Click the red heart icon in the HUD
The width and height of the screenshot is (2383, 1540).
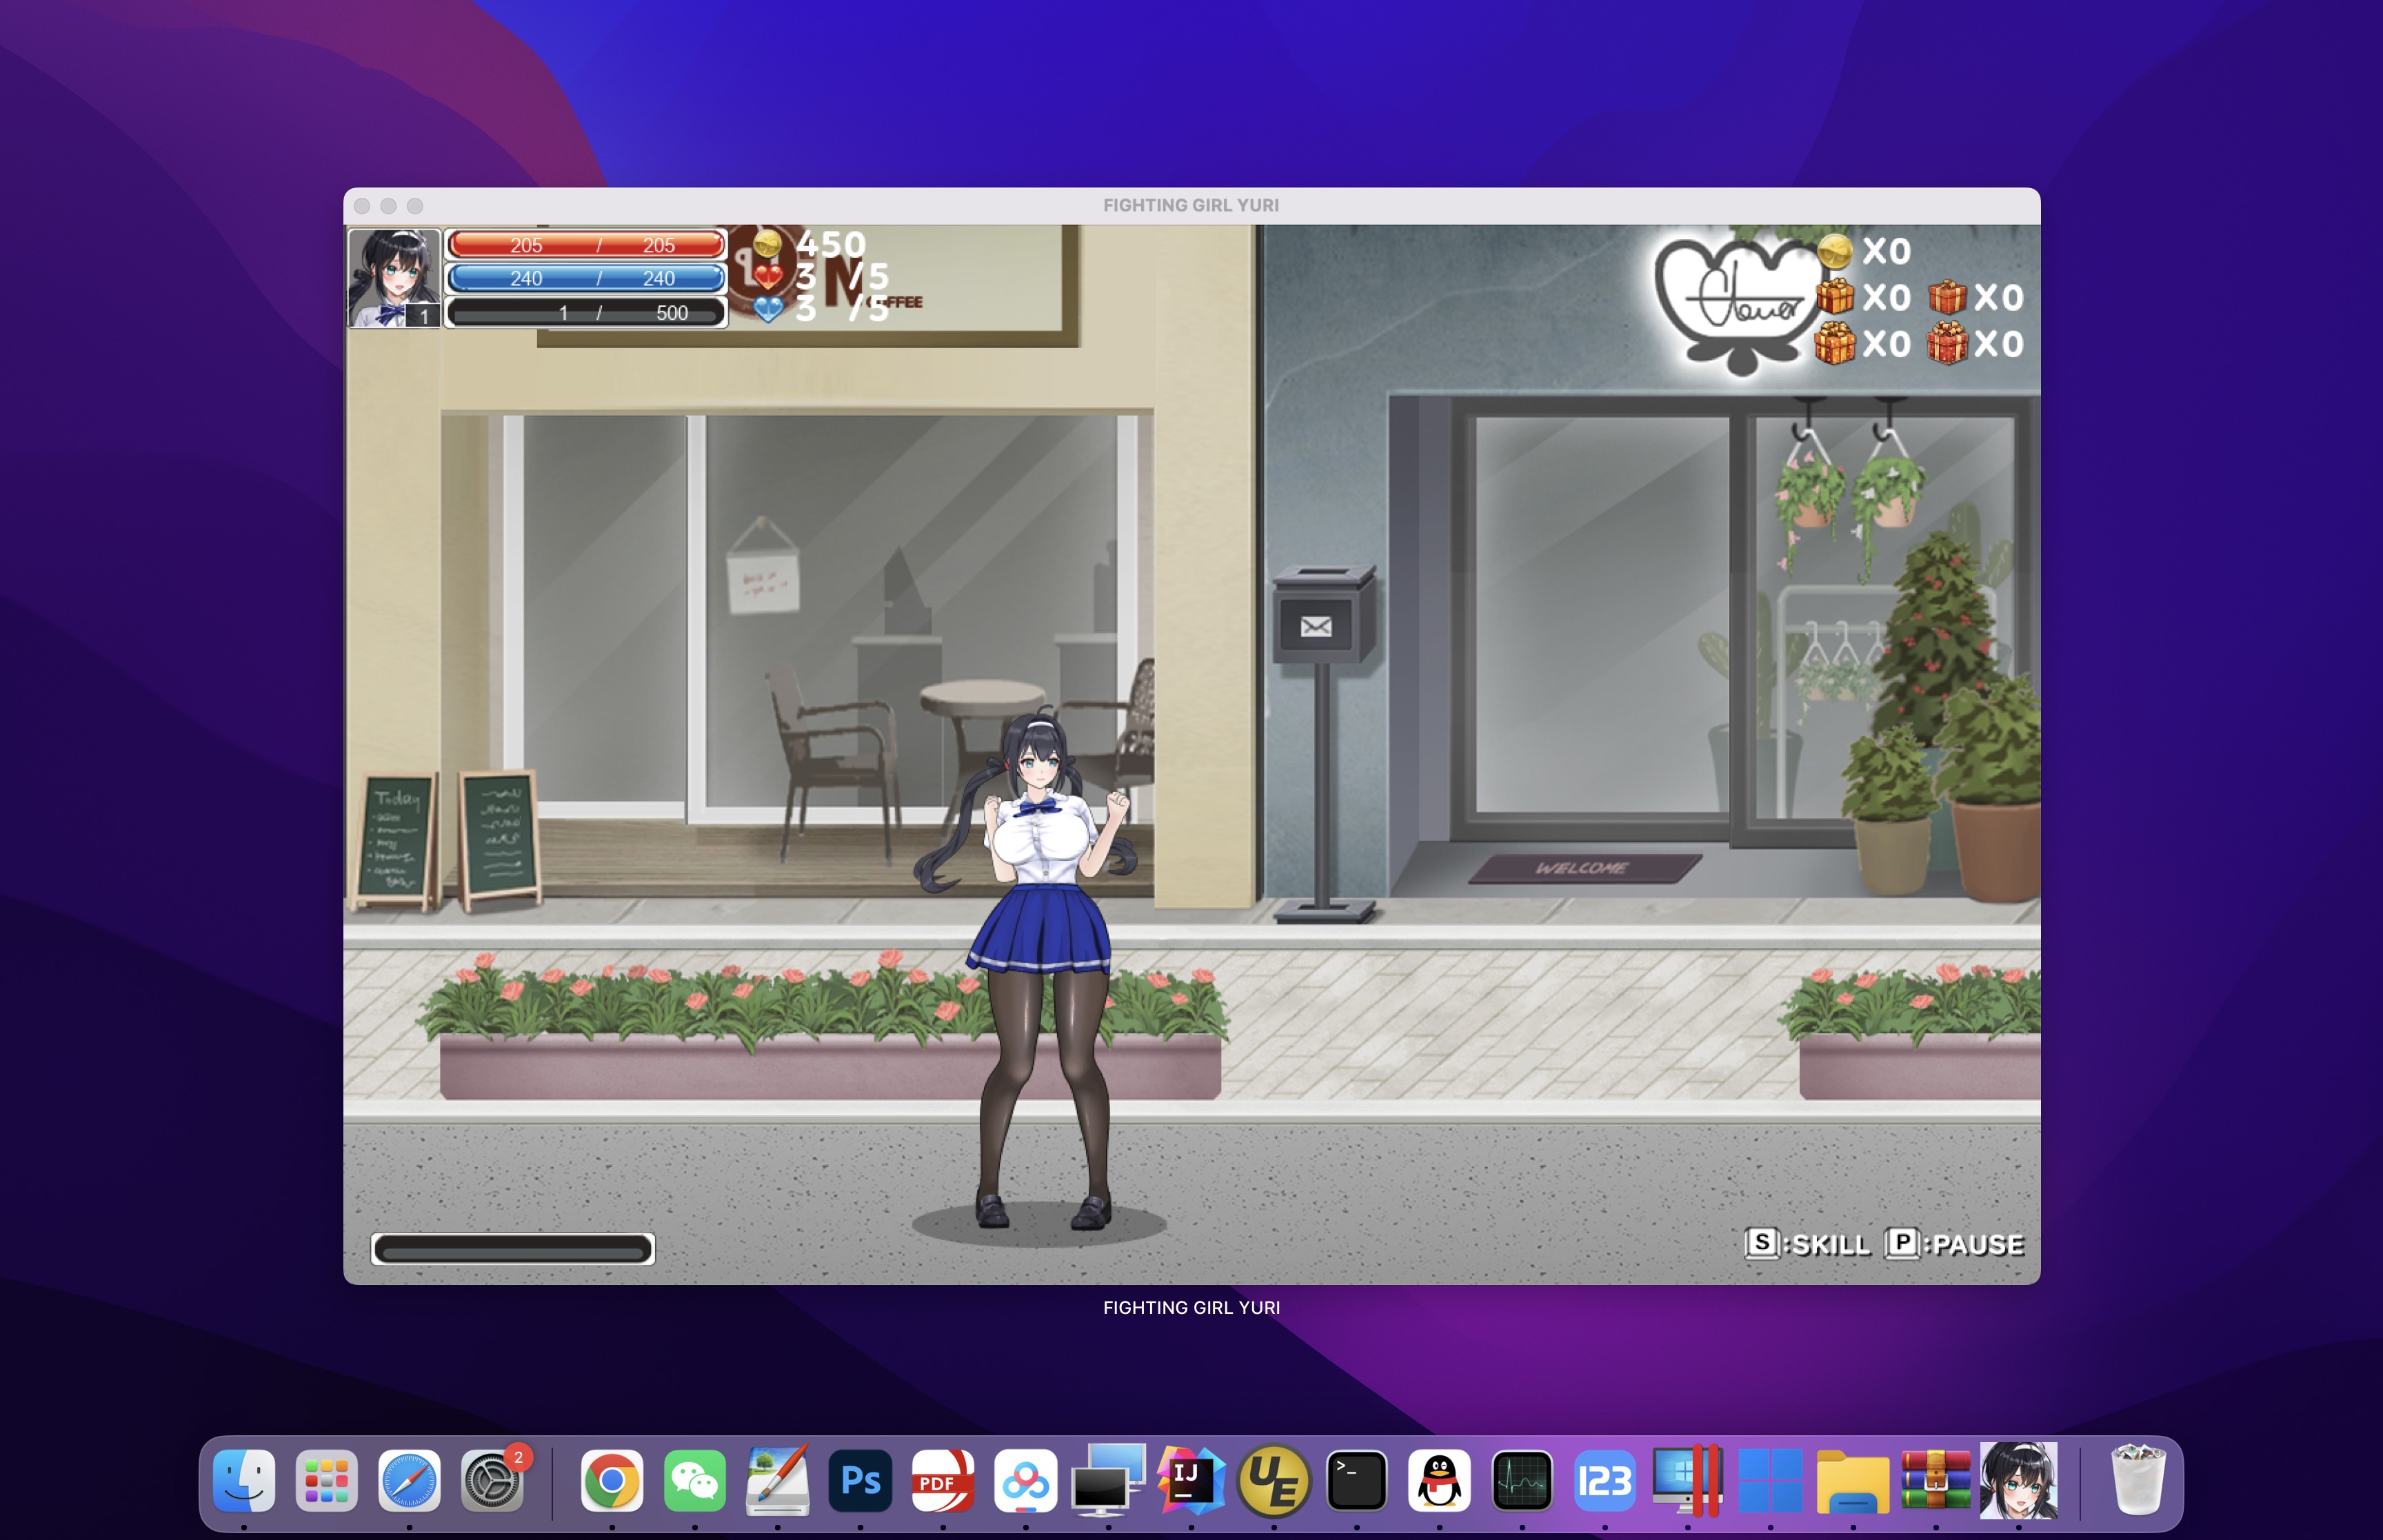click(x=767, y=275)
